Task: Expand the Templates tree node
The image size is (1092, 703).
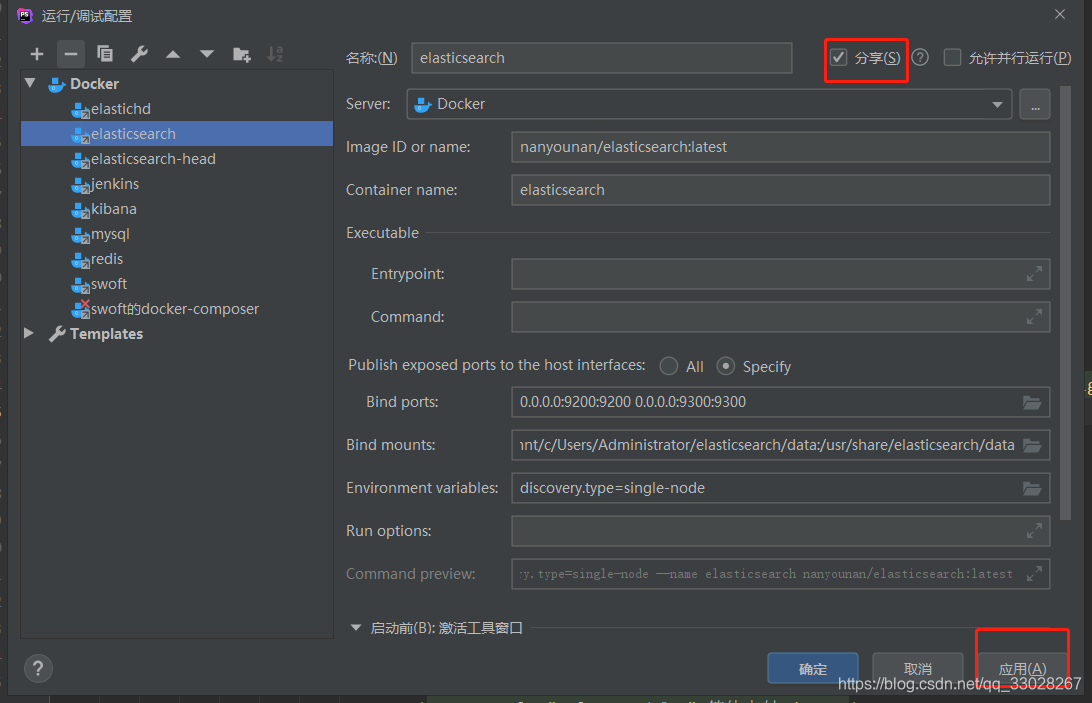Action: [29, 333]
